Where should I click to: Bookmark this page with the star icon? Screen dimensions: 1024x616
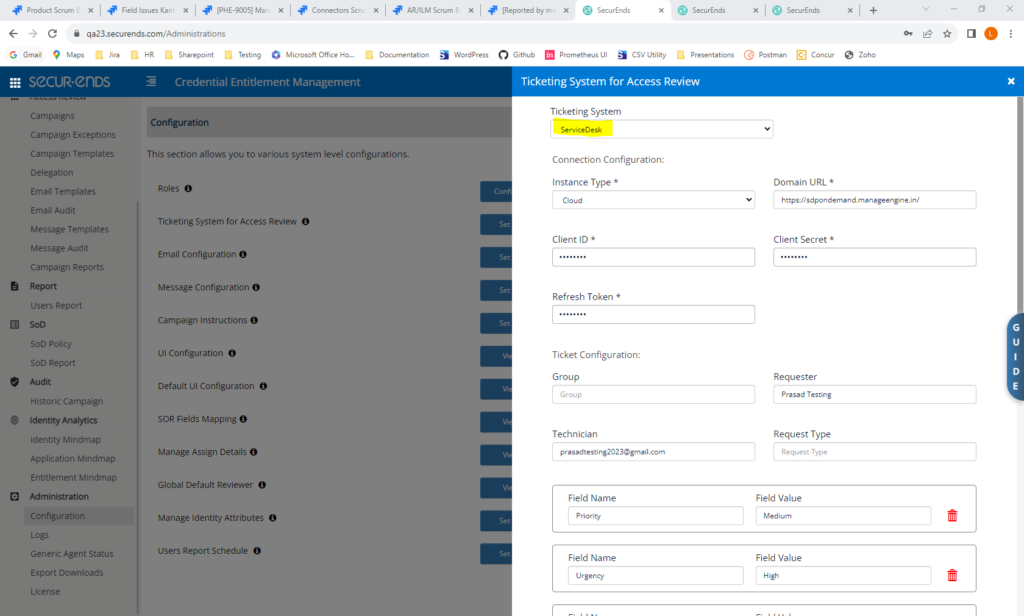[x=947, y=33]
